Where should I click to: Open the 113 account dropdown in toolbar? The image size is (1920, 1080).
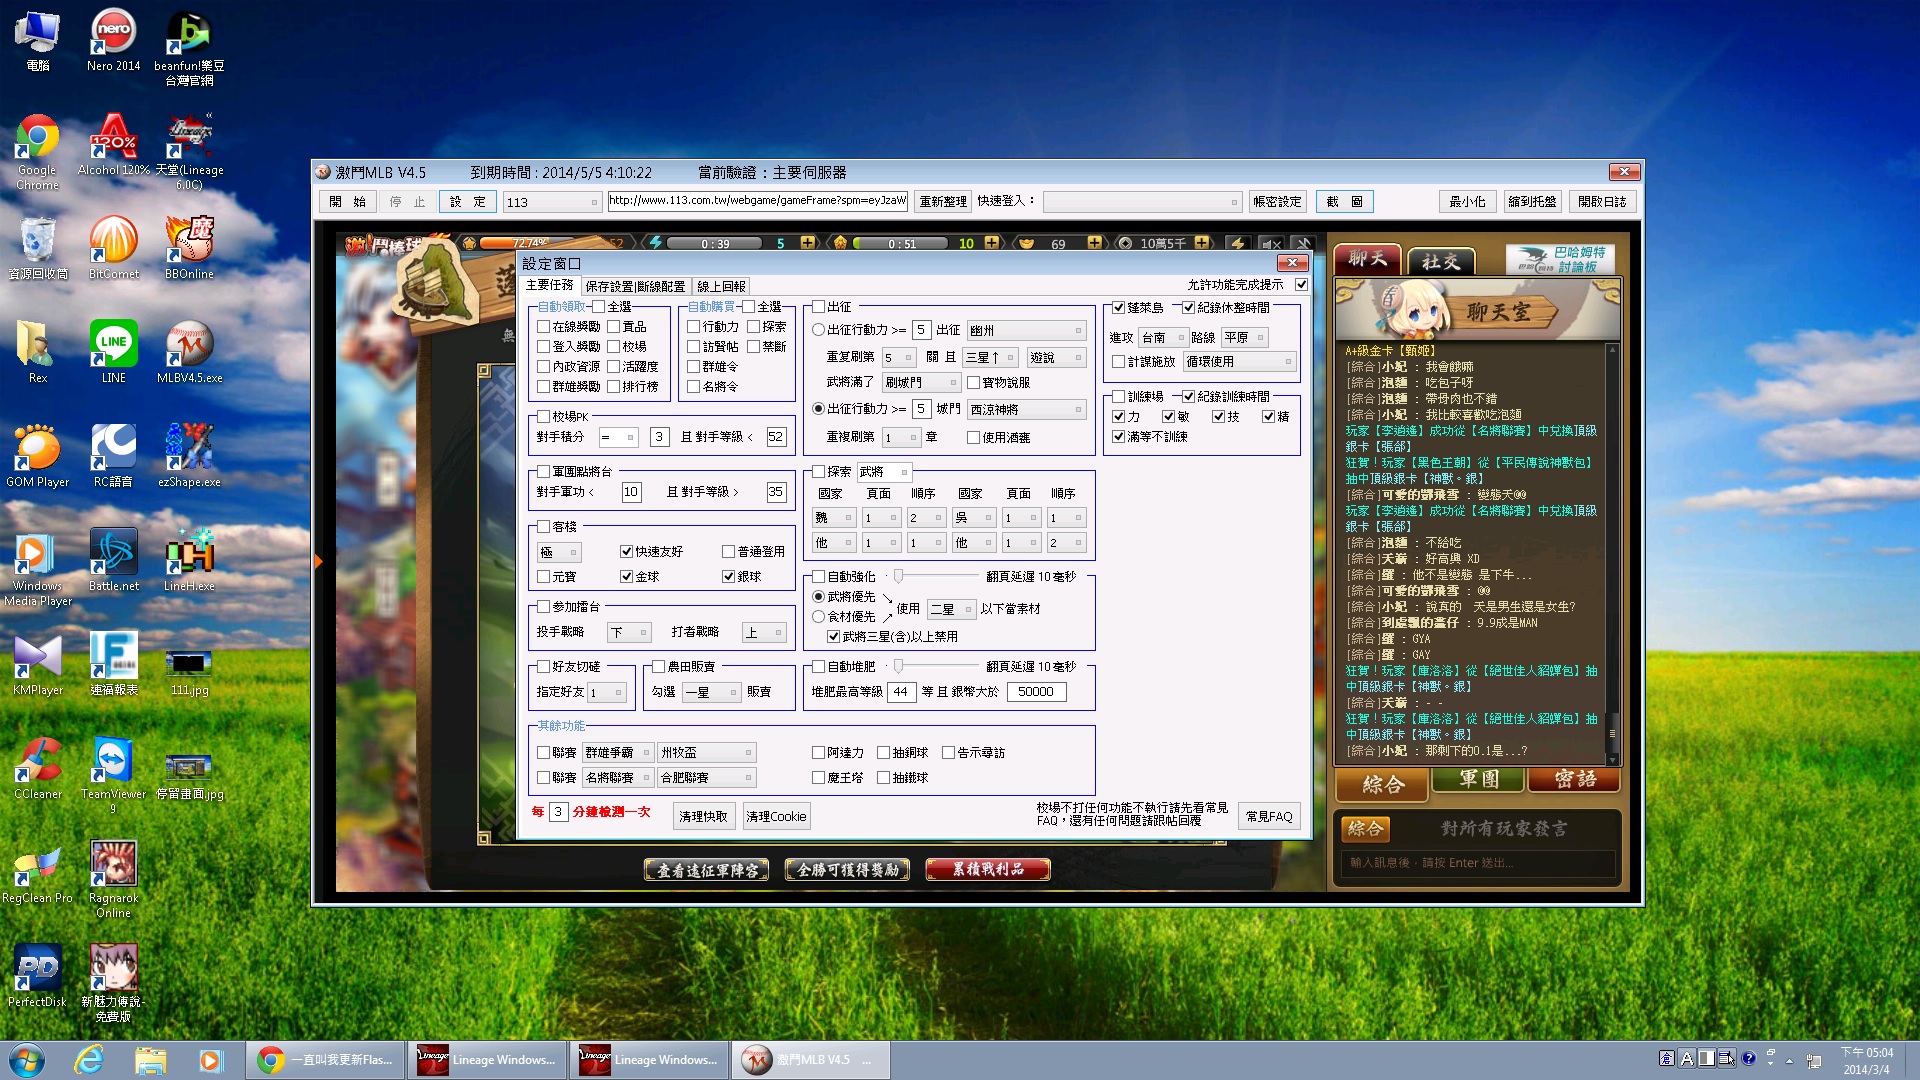click(552, 202)
